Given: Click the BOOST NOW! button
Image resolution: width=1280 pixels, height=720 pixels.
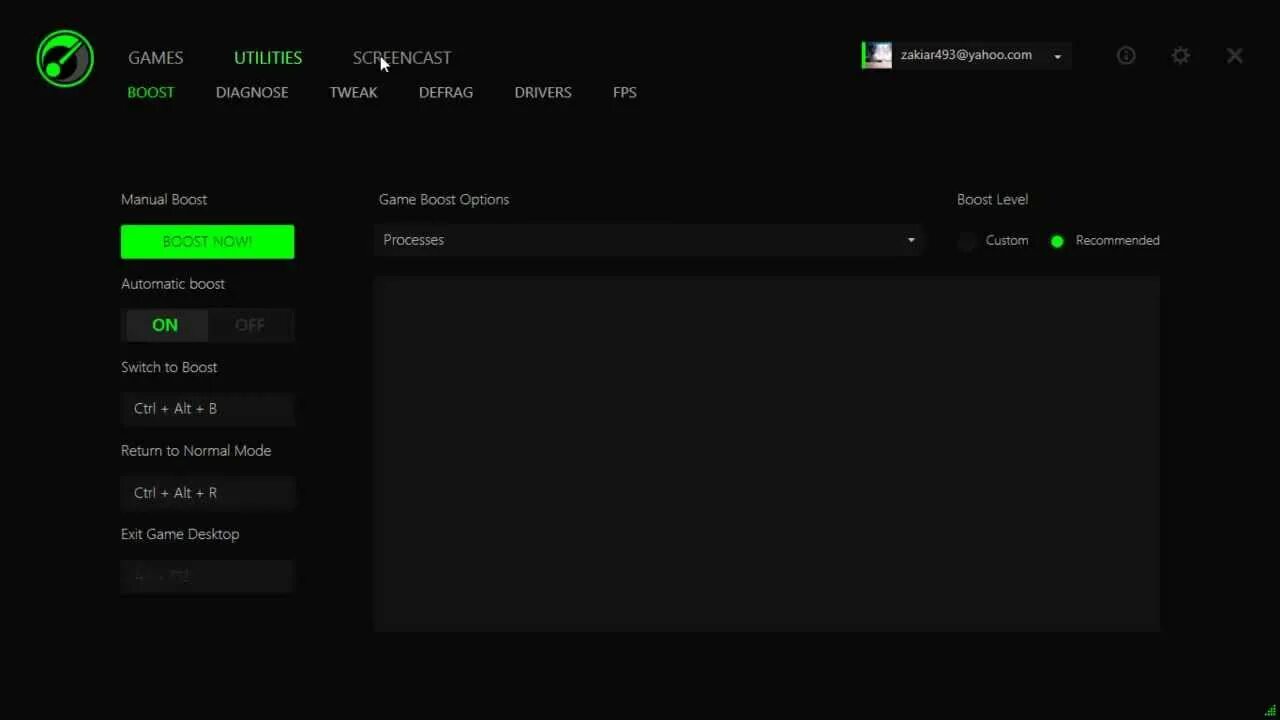Looking at the screenshot, I should [208, 242].
